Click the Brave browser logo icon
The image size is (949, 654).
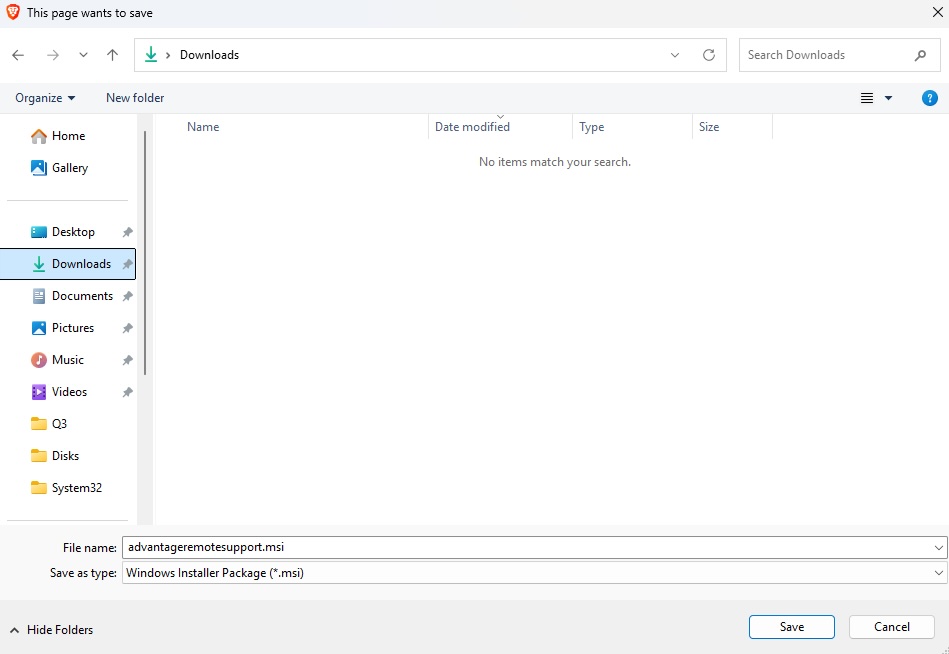[x=13, y=13]
